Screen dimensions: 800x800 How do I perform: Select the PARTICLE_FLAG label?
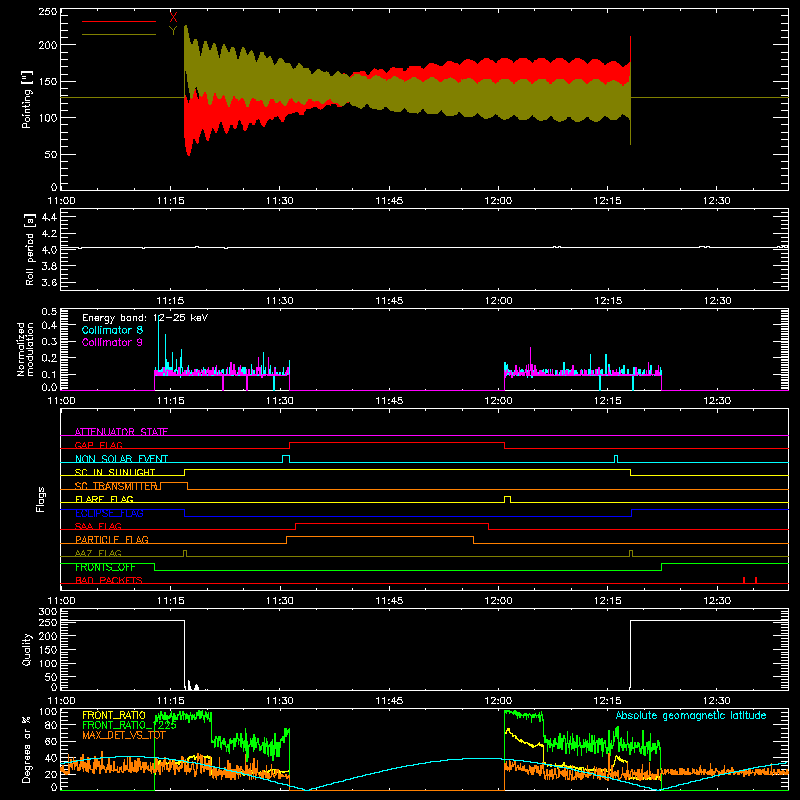(x=112, y=539)
